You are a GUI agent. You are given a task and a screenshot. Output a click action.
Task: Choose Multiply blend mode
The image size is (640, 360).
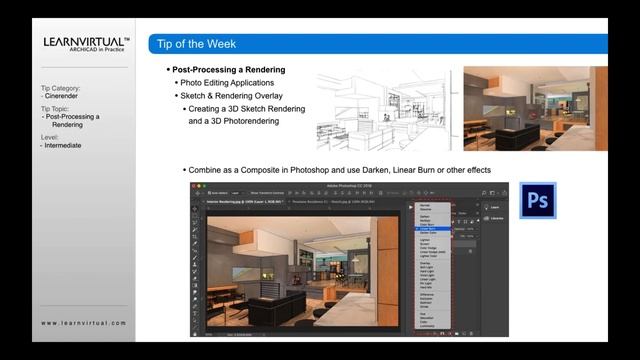click(x=425, y=220)
